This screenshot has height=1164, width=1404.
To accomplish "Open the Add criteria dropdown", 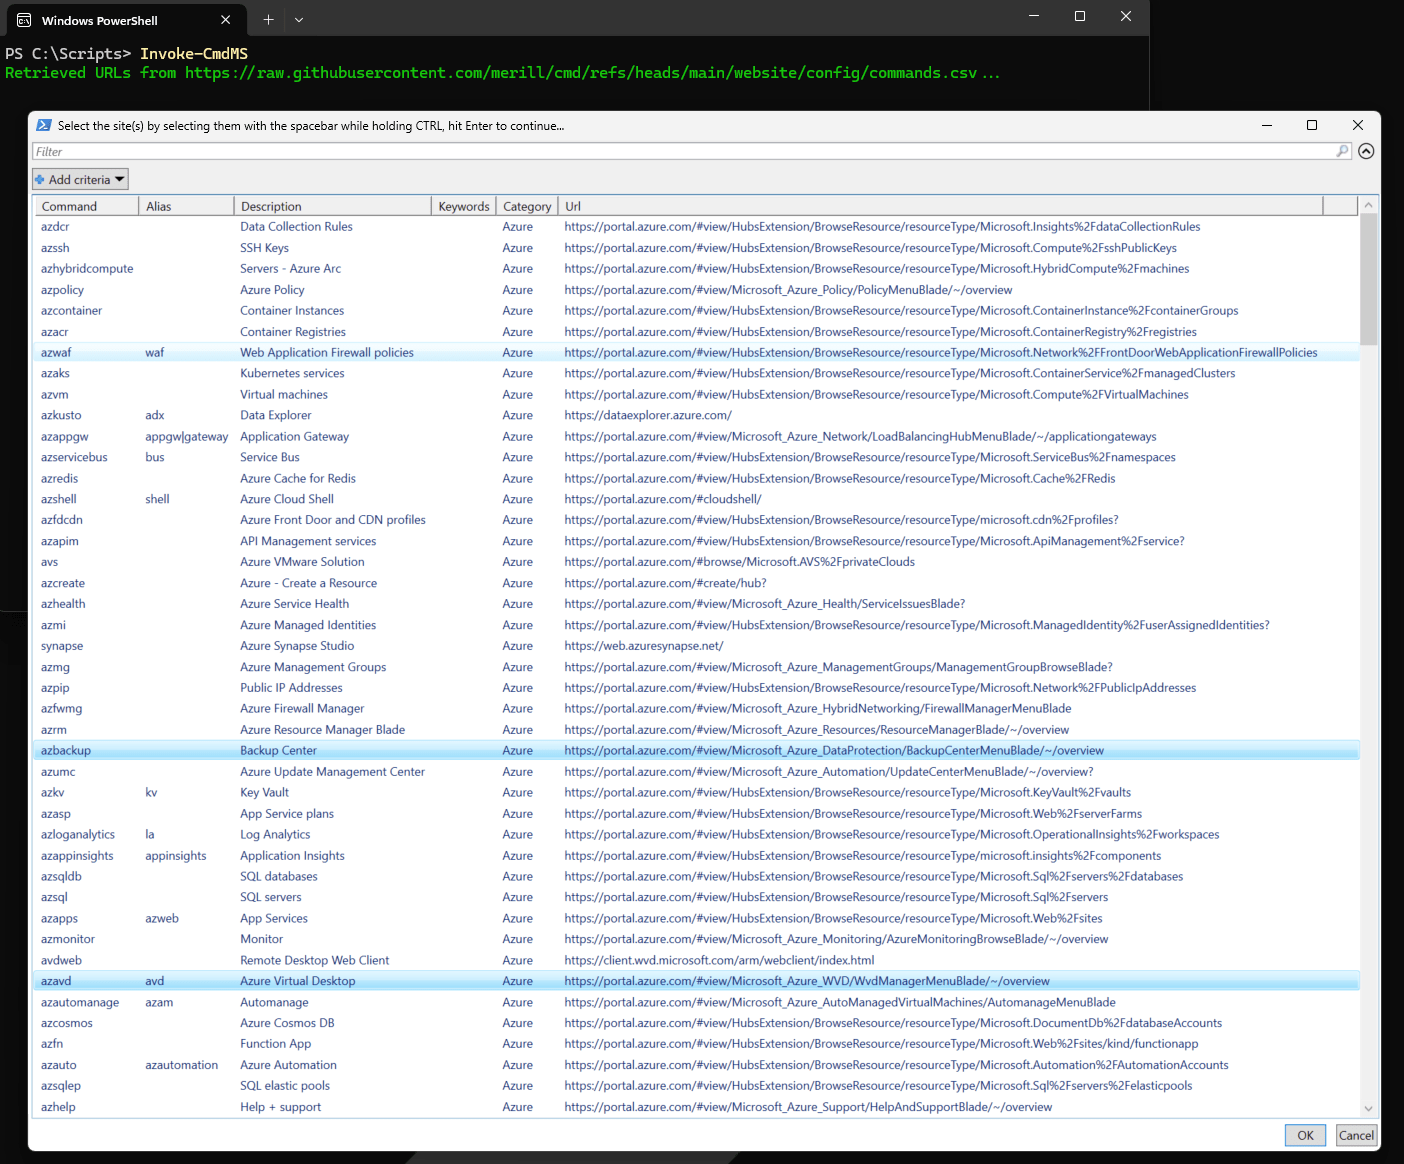I will pyautogui.click(x=80, y=179).
